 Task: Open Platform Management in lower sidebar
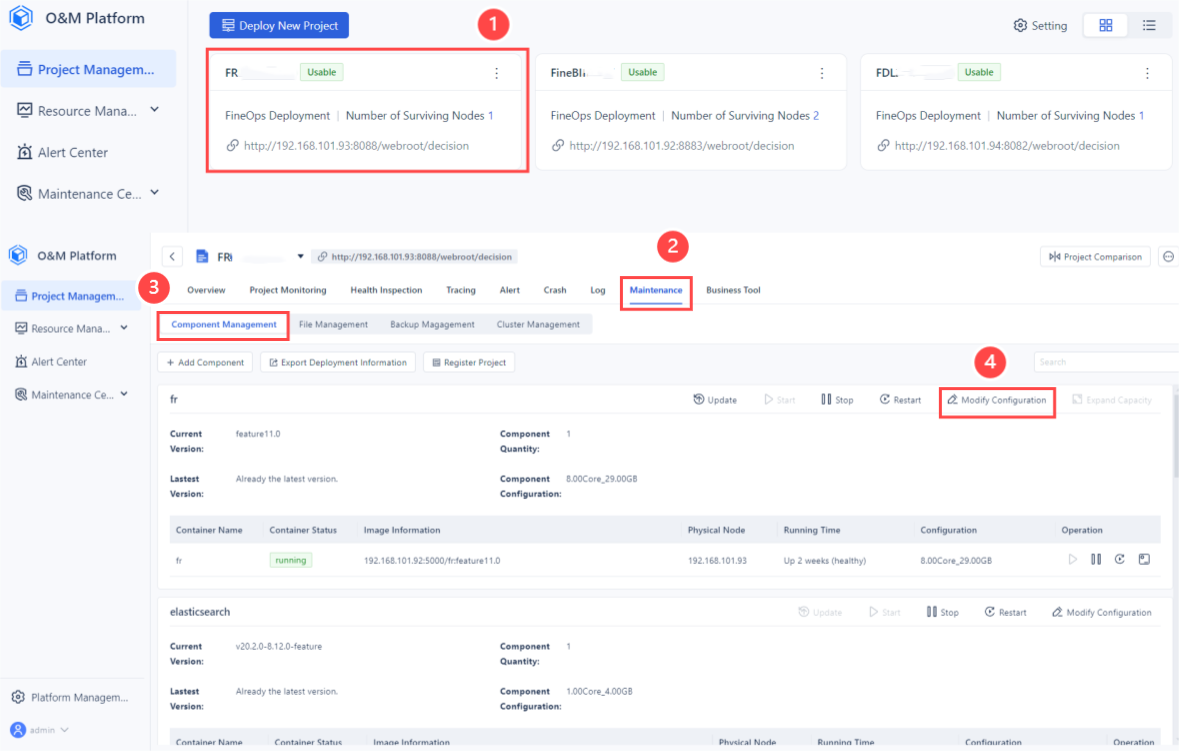[x=71, y=698]
